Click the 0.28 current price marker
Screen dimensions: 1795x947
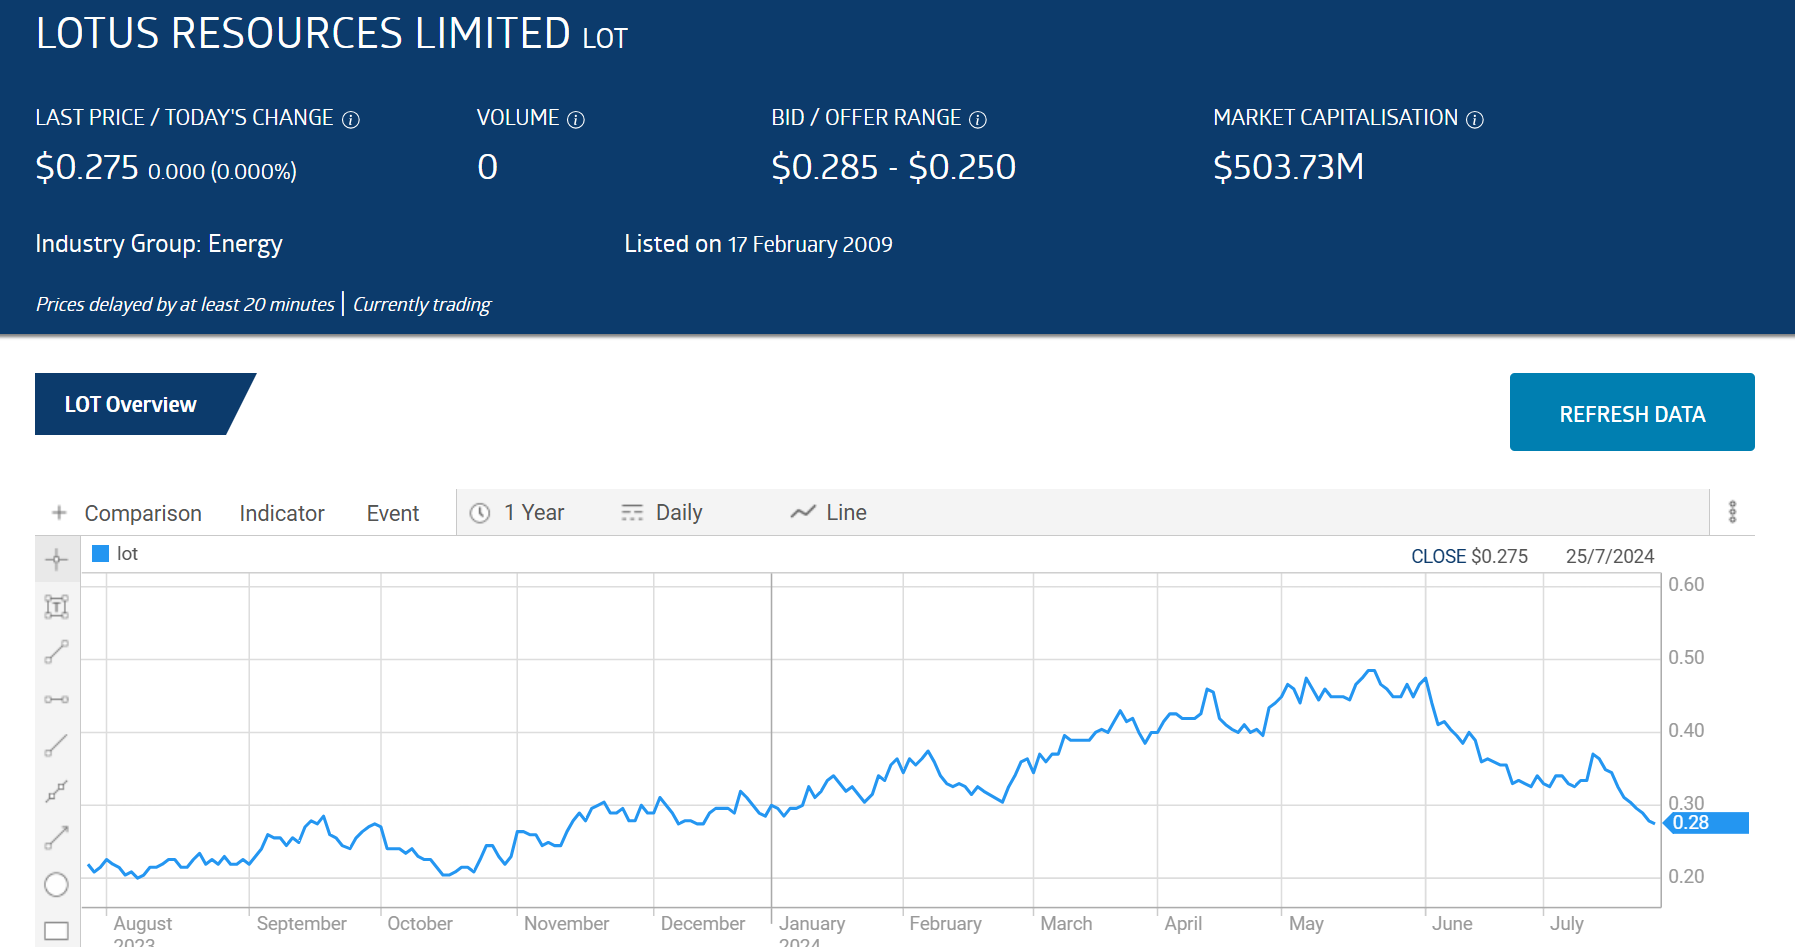(x=1706, y=823)
